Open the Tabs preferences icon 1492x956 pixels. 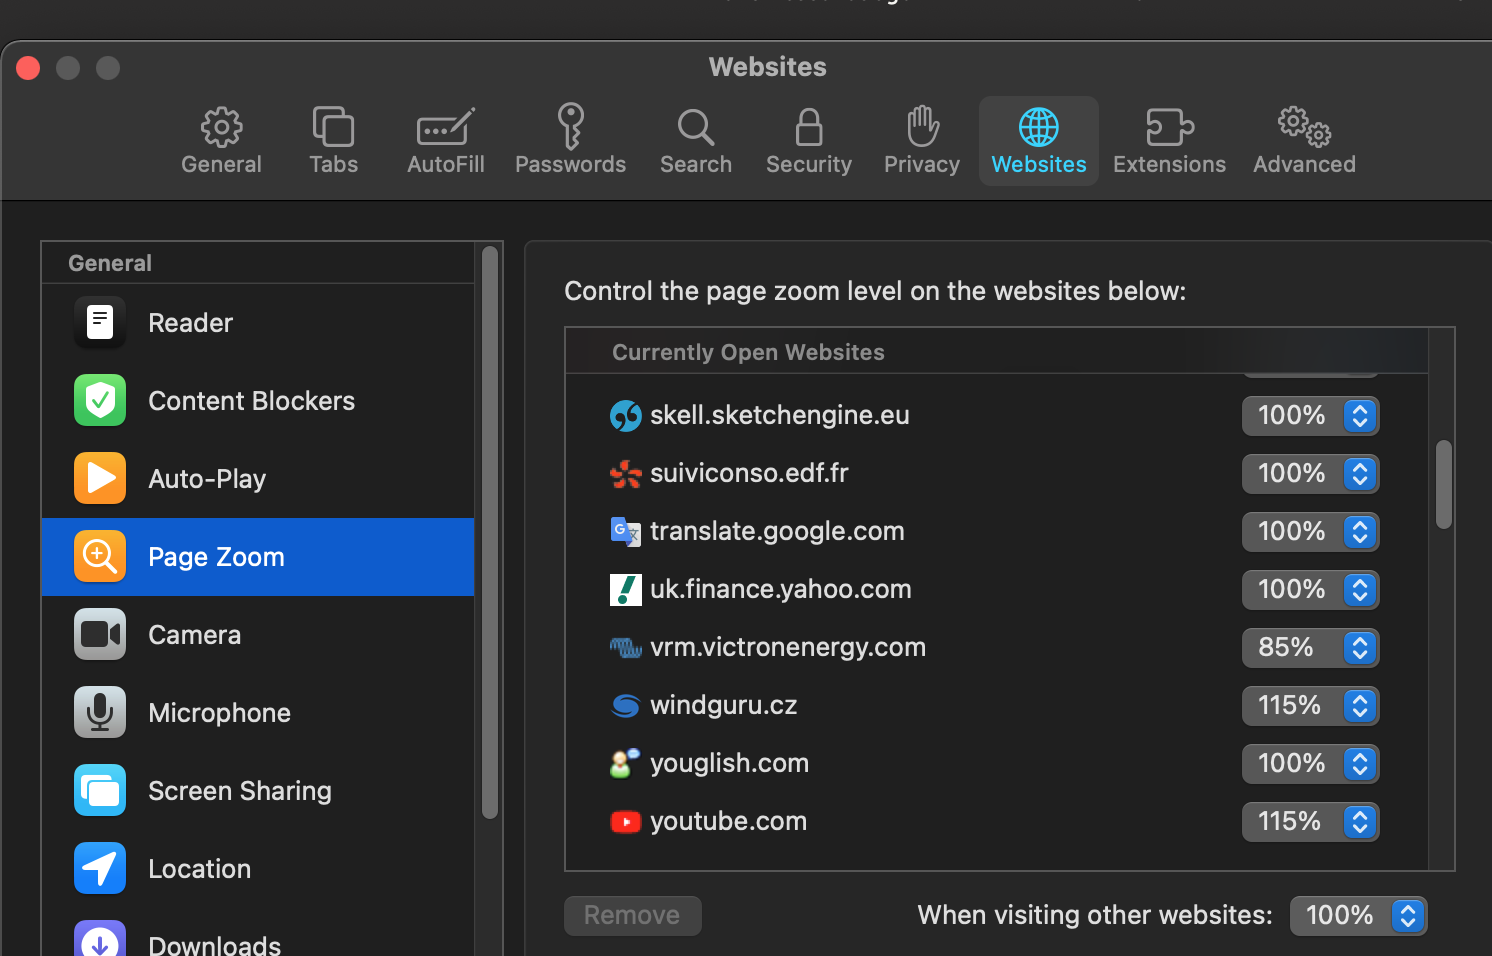pyautogui.click(x=333, y=127)
